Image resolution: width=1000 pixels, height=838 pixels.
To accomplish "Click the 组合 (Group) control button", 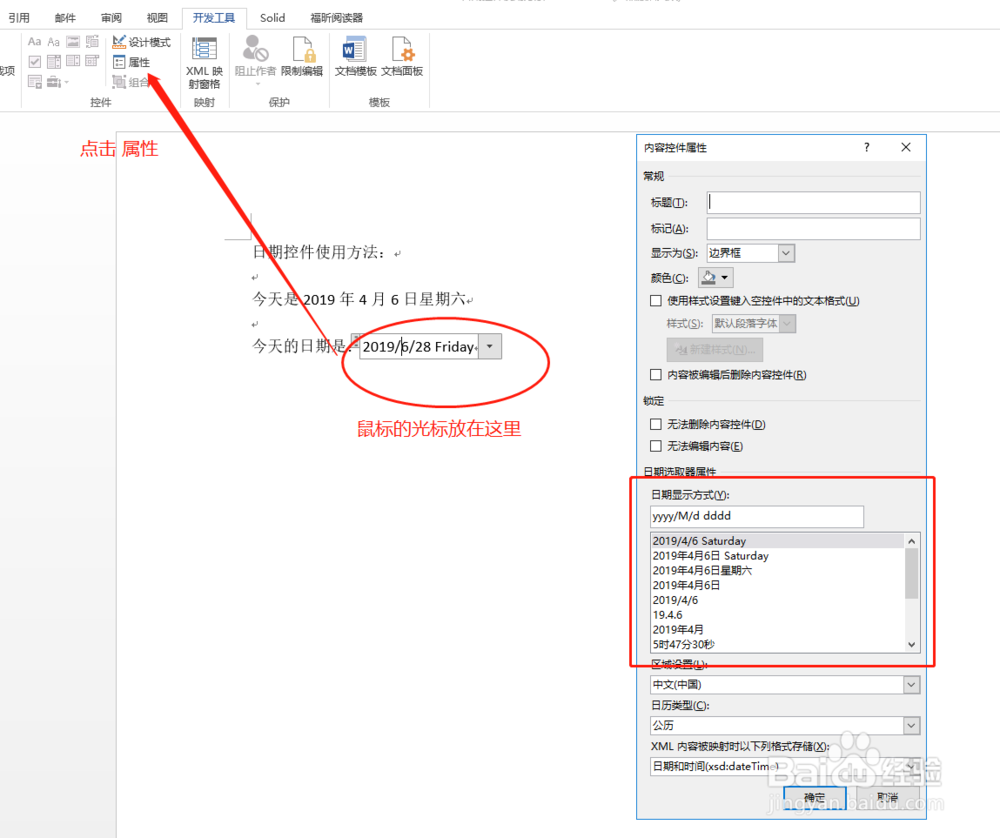I will (x=130, y=82).
